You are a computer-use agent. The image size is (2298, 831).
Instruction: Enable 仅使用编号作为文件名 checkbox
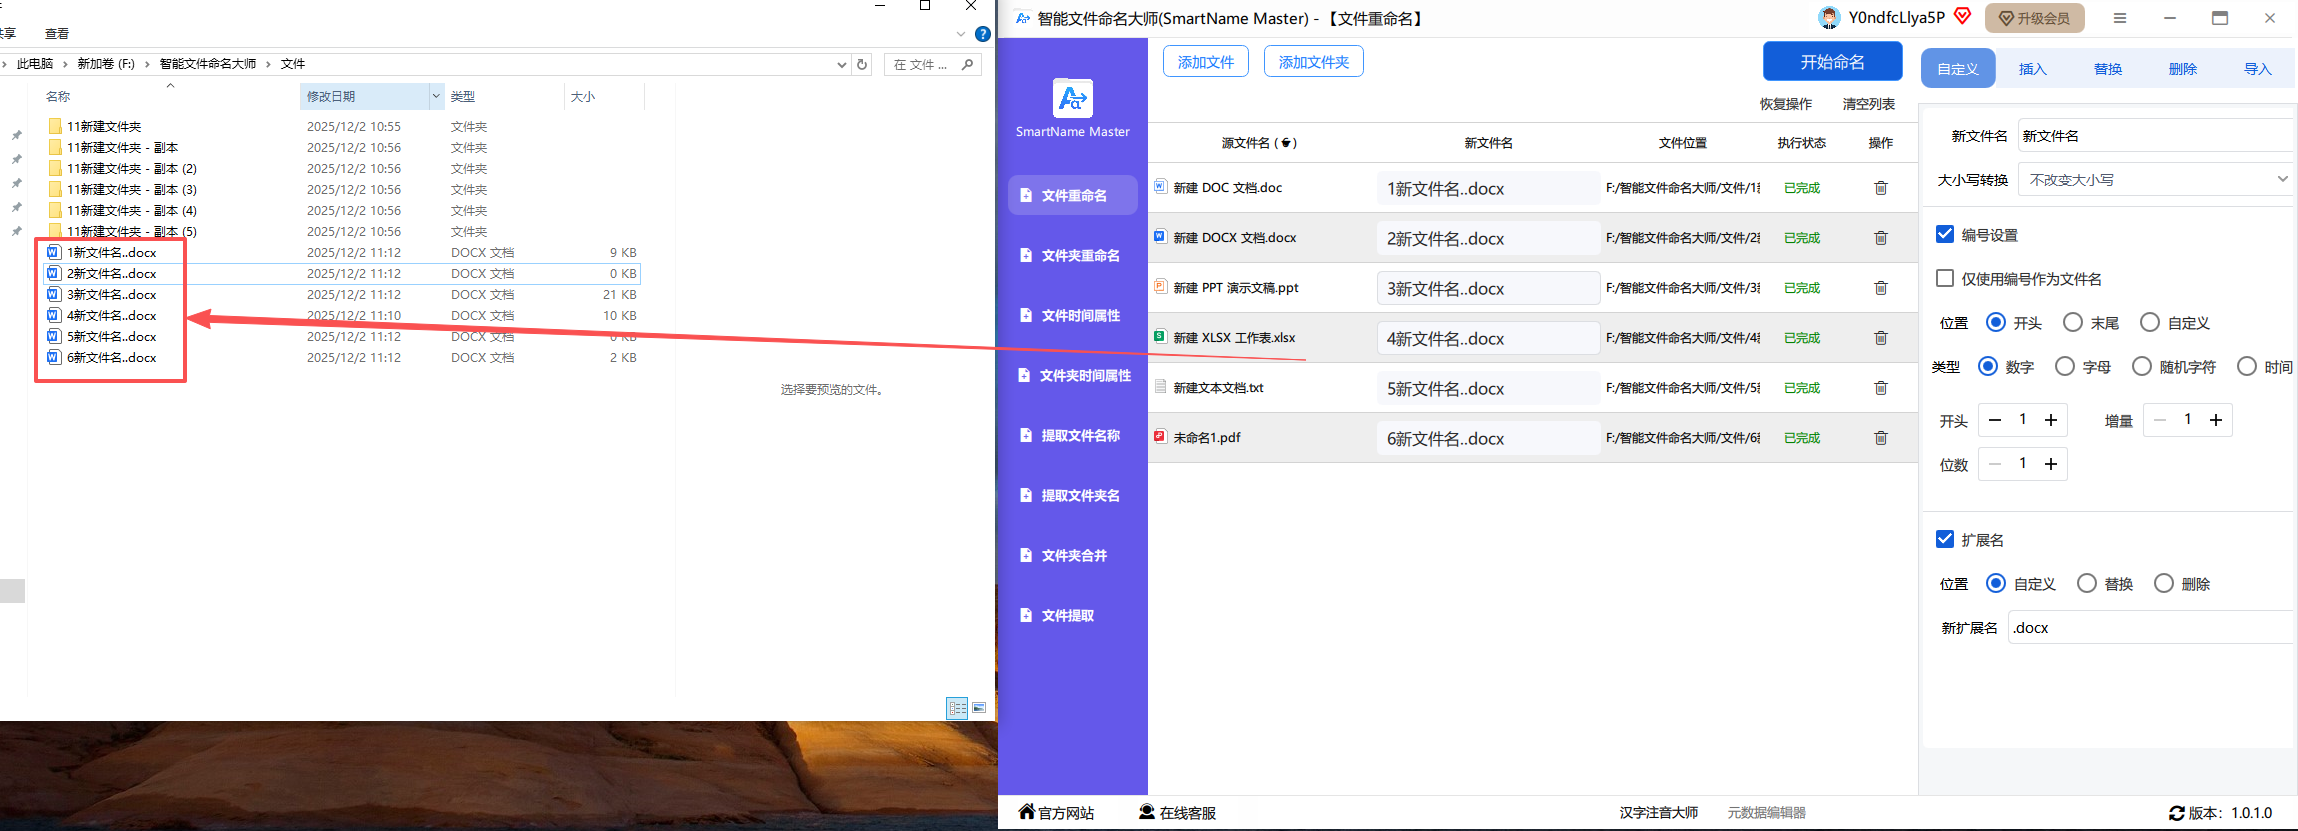(1945, 278)
